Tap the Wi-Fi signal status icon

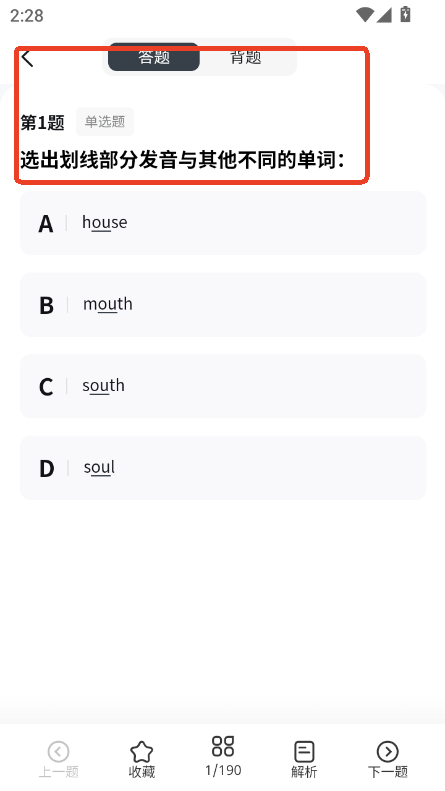(364, 15)
